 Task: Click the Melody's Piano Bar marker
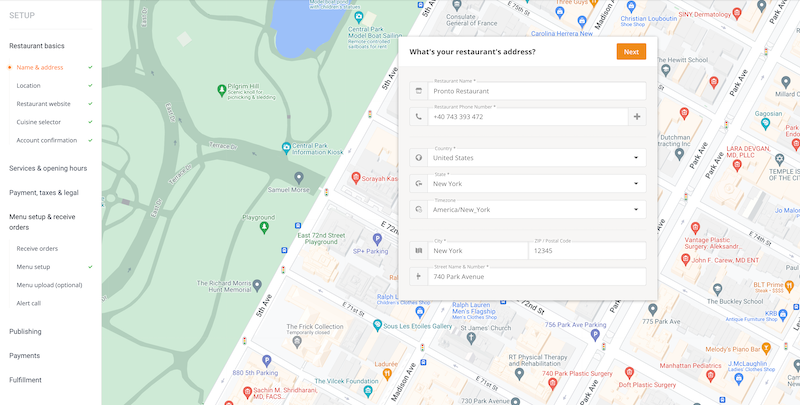point(766,348)
